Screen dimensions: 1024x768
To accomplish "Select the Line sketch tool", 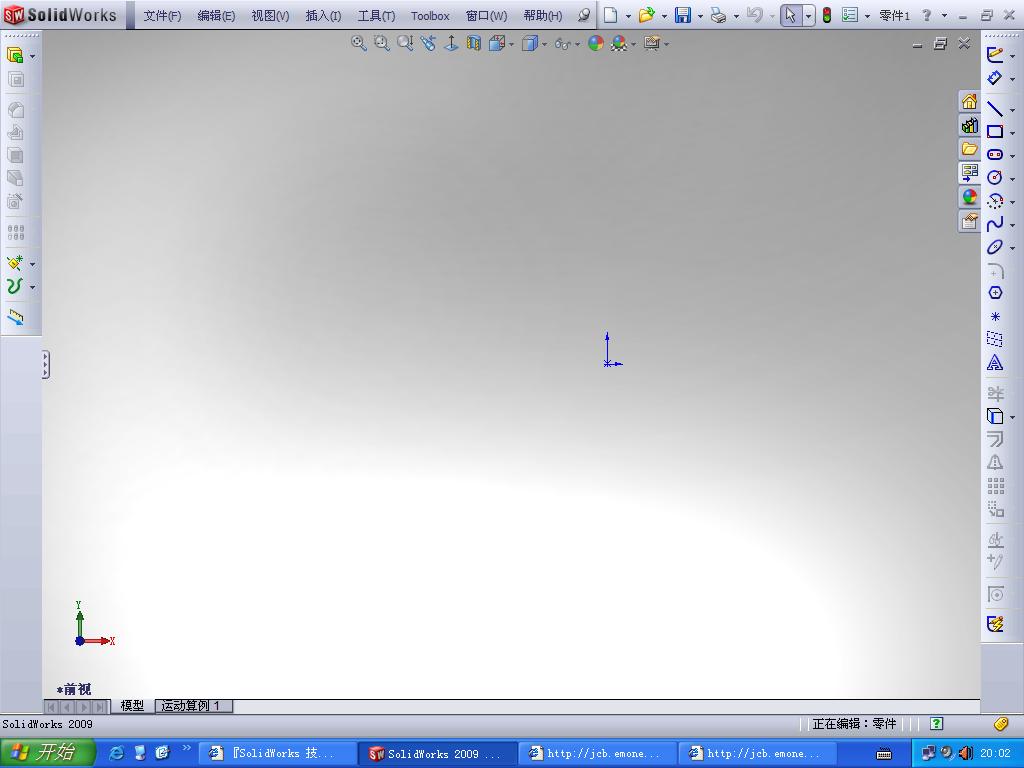I will point(995,108).
